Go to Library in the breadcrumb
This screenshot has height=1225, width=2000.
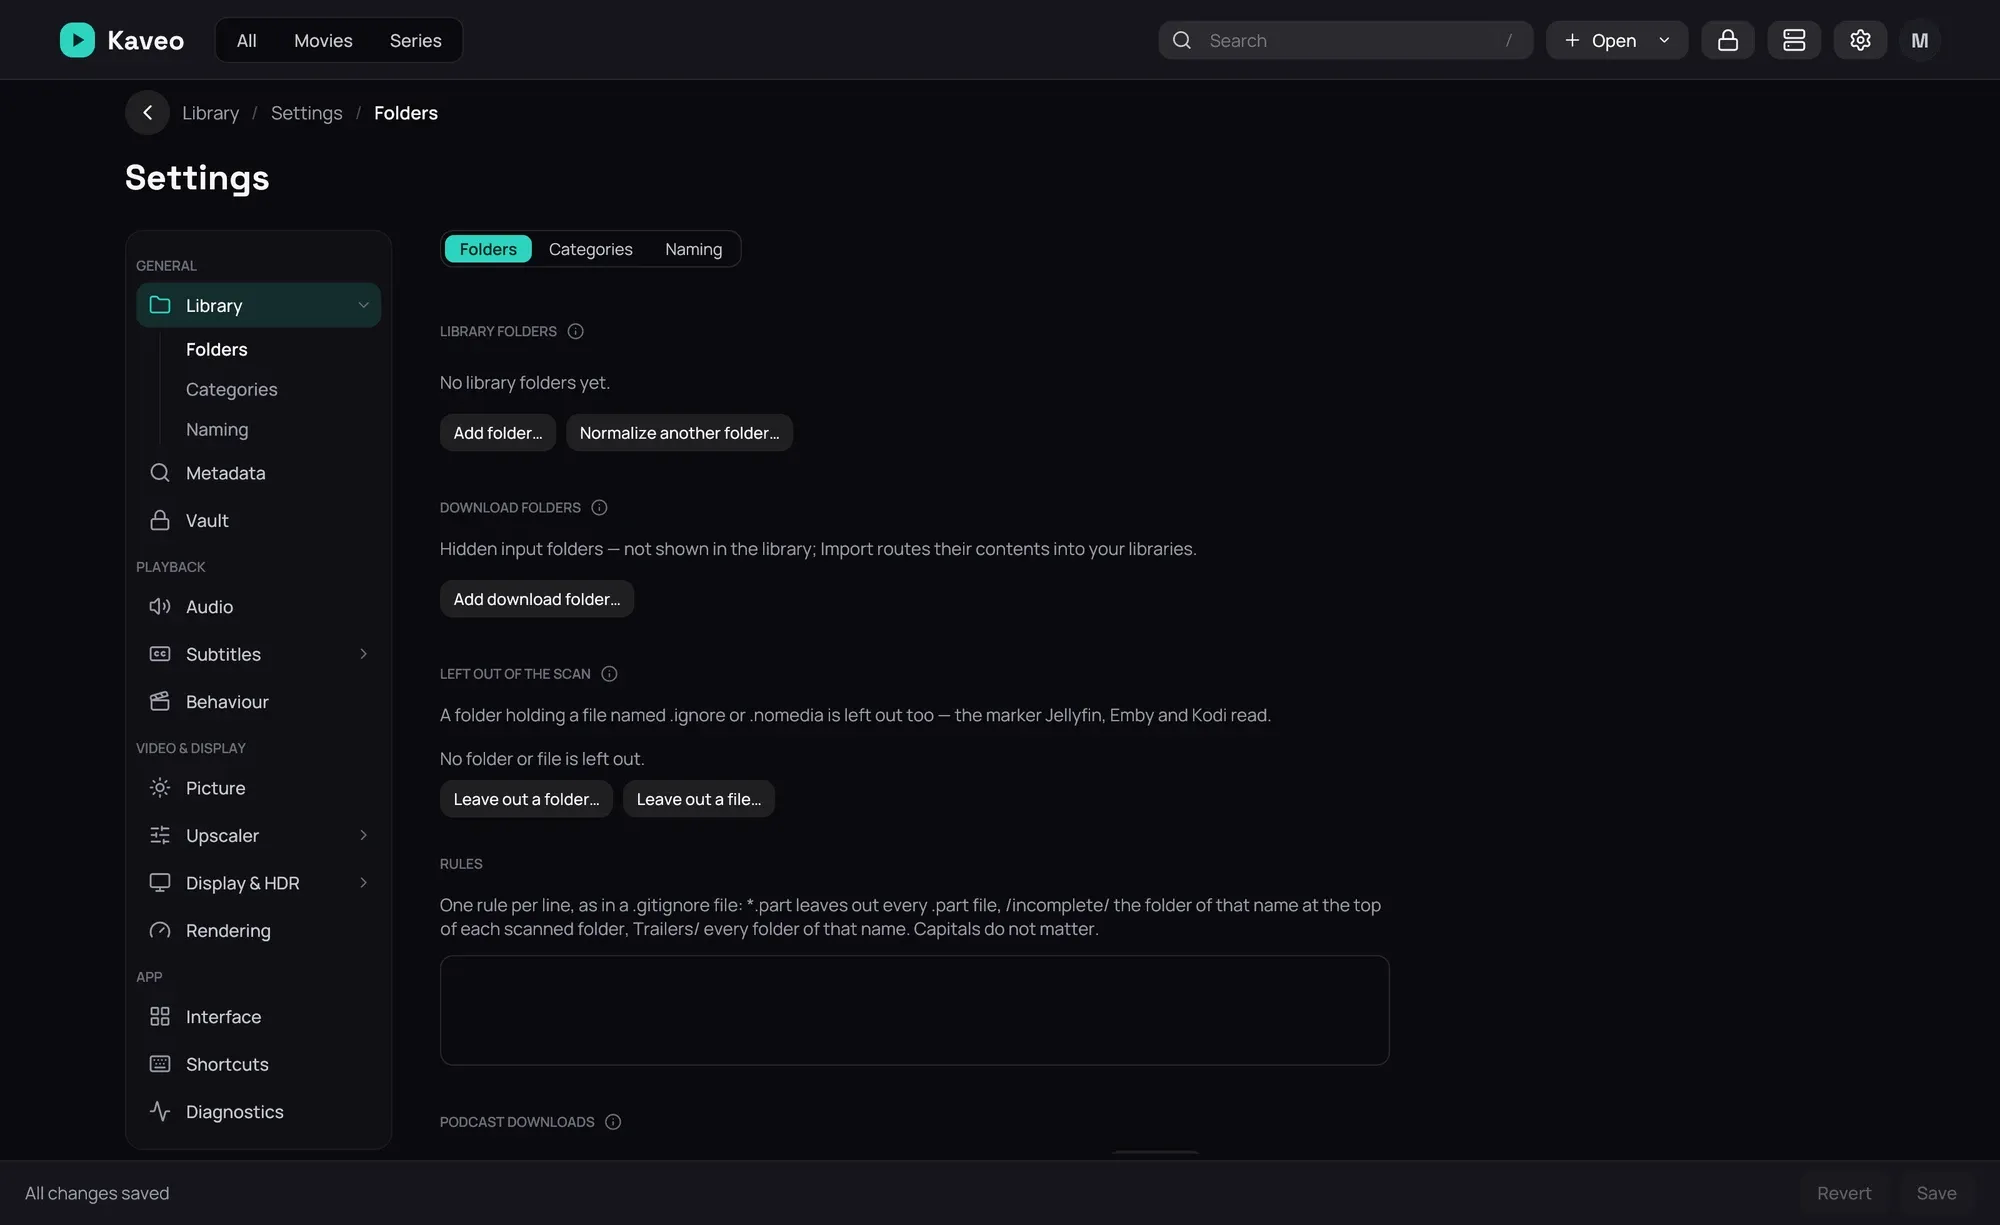[210, 113]
